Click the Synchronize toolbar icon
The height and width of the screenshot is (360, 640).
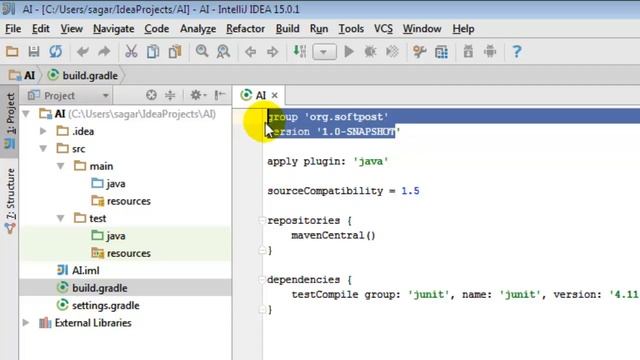pos(56,52)
